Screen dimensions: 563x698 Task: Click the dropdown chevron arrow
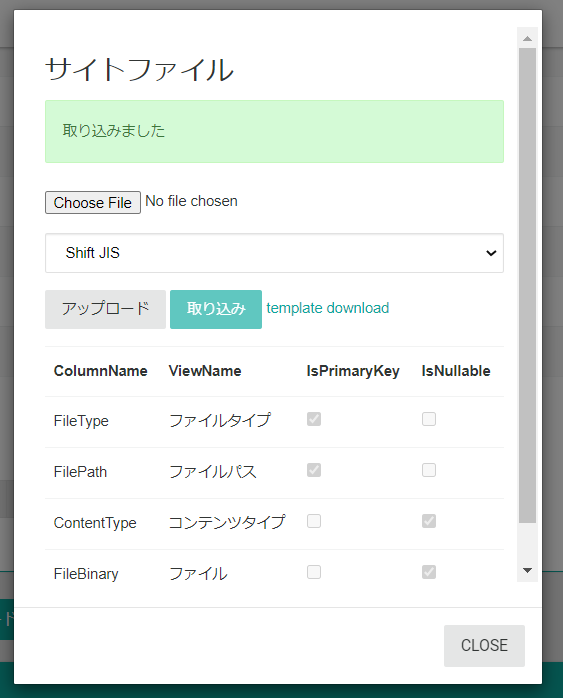pyautogui.click(x=491, y=253)
